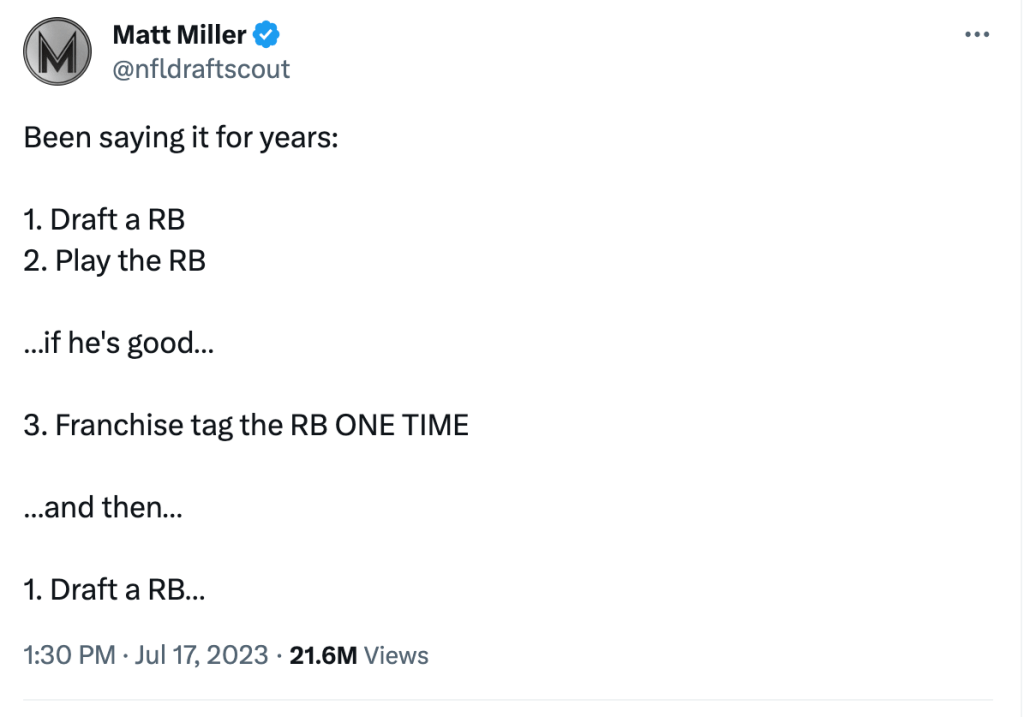
Task: Click the words "tag the RB" in step 3
Action: pos(258,425)
